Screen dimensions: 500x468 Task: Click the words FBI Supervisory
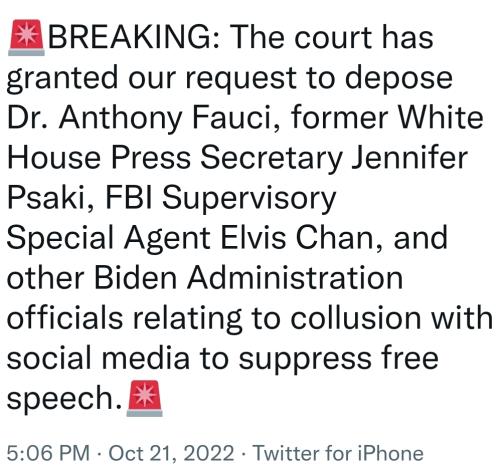(x=220, y=200)
